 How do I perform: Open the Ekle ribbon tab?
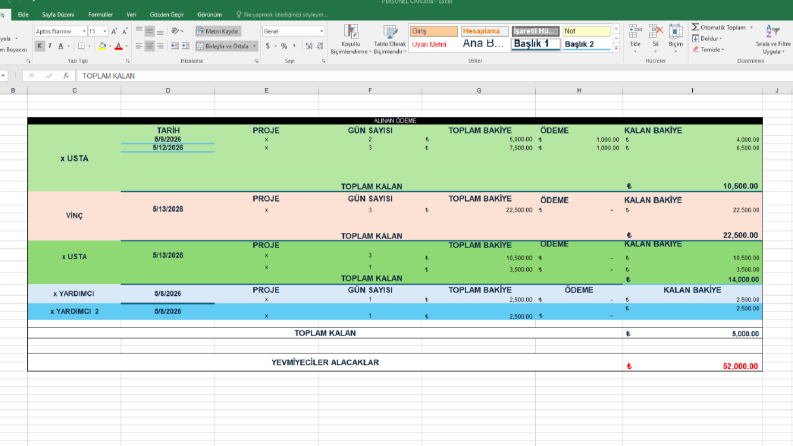[23, 15]
